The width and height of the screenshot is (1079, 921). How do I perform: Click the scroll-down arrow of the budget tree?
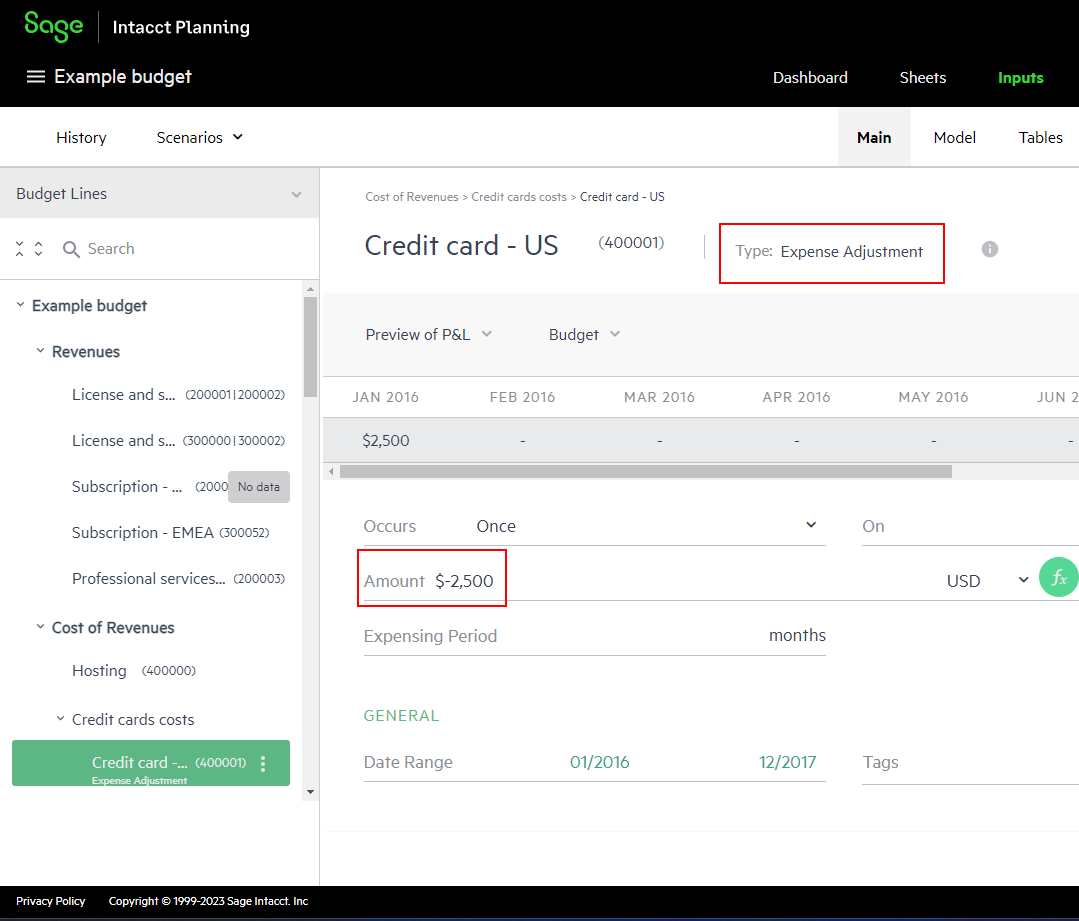point(310,792)
